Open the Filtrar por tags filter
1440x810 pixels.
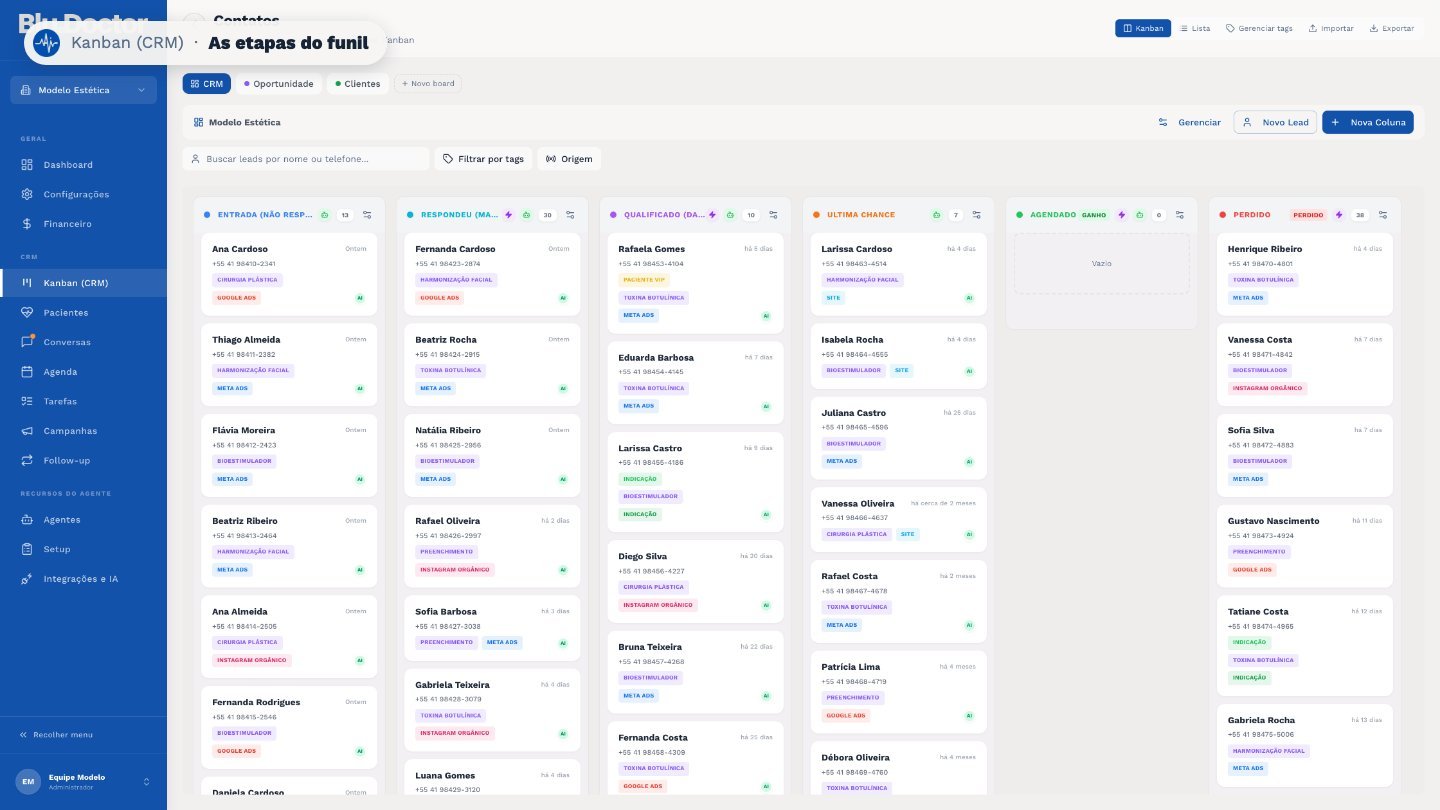(483, 159)
